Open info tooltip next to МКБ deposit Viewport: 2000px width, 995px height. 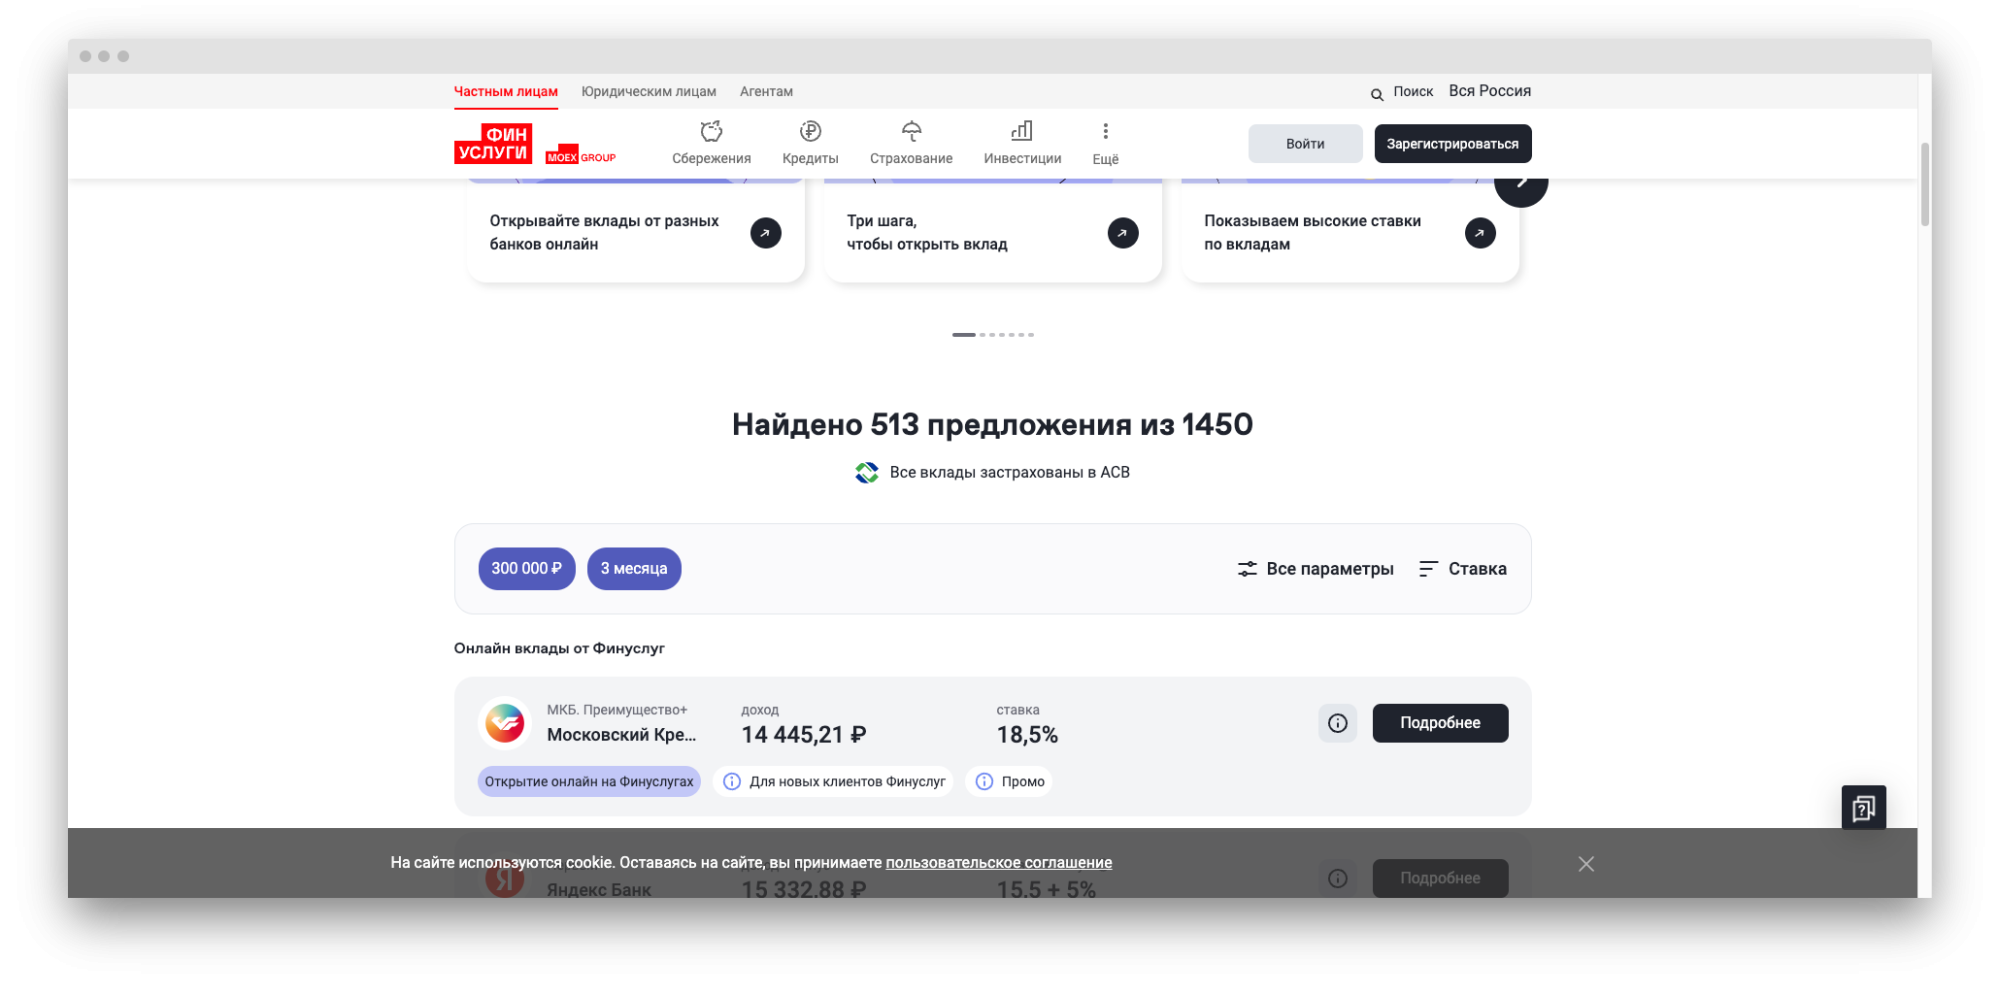coord(1337,723)
